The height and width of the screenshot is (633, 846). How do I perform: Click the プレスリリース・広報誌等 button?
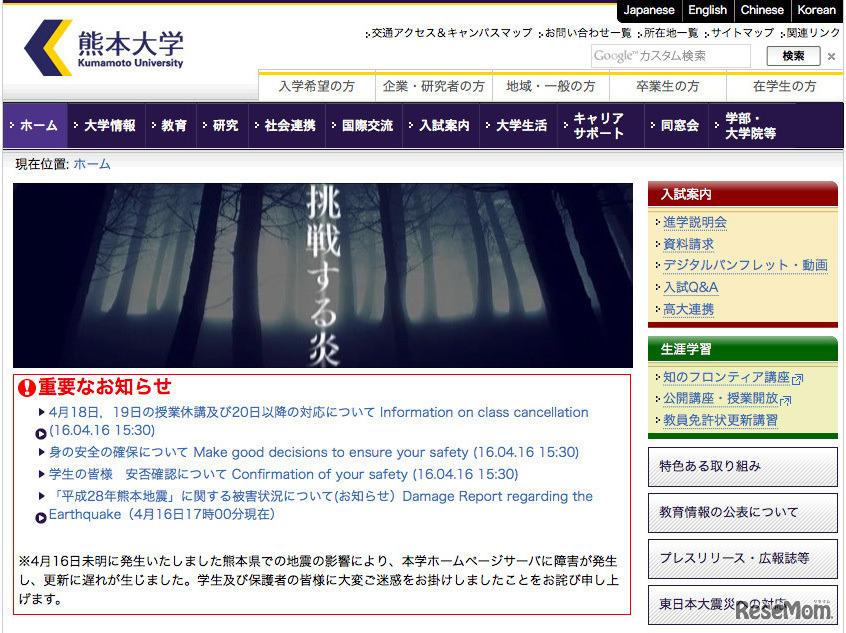[742, 559]
